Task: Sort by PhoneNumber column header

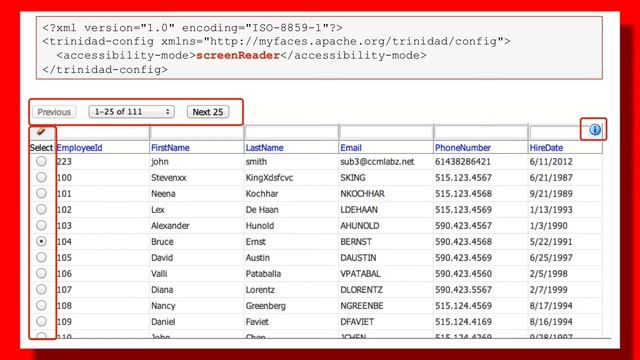Action: pos(463,148)
